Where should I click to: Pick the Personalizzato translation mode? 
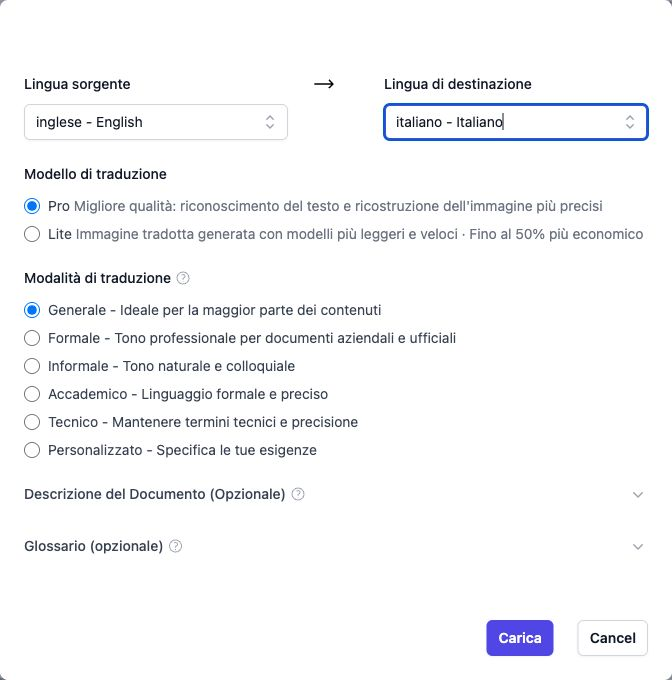click(x=32, y=450)
